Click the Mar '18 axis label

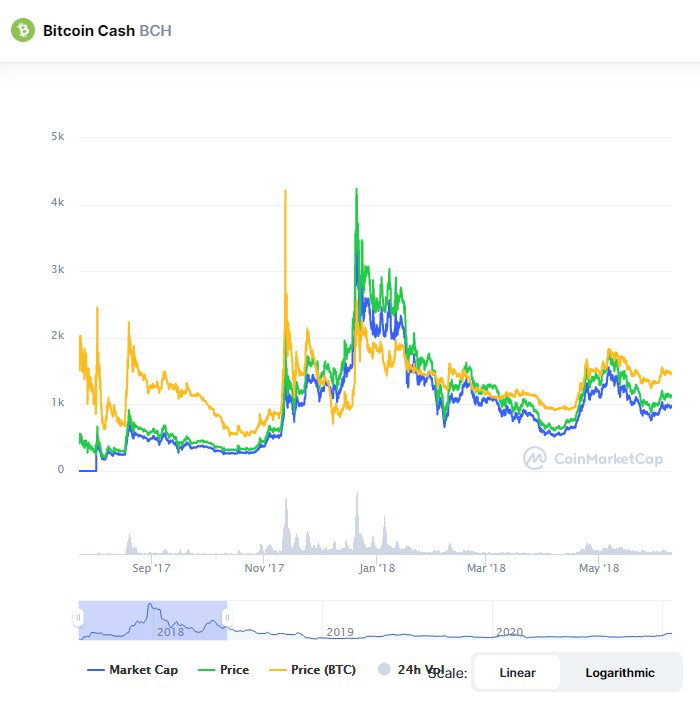[486, 568]
